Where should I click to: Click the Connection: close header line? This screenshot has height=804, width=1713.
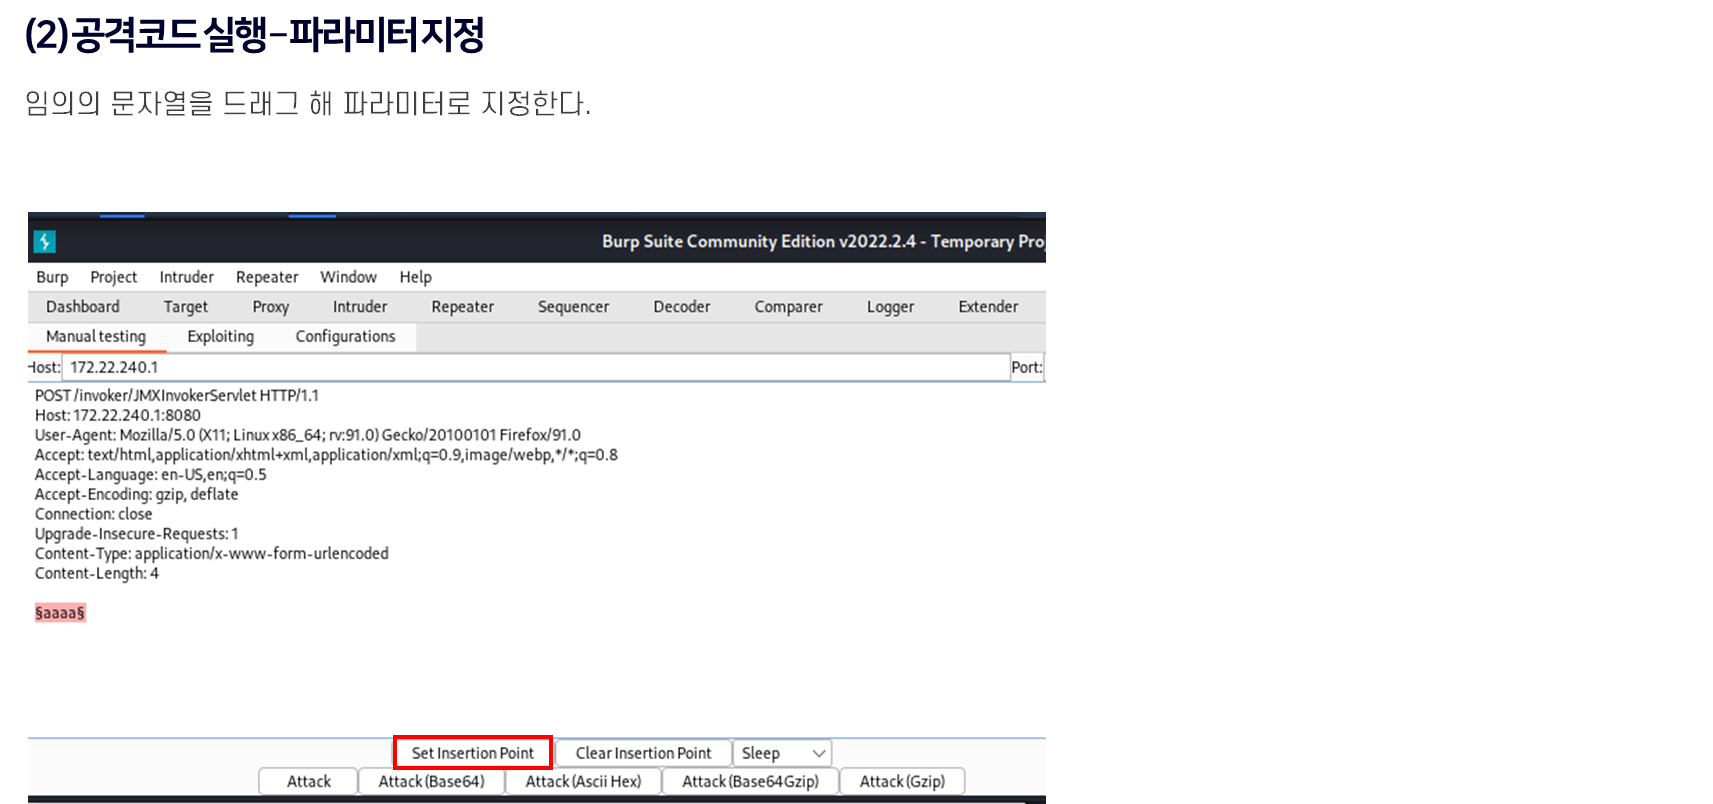(94, 514)
